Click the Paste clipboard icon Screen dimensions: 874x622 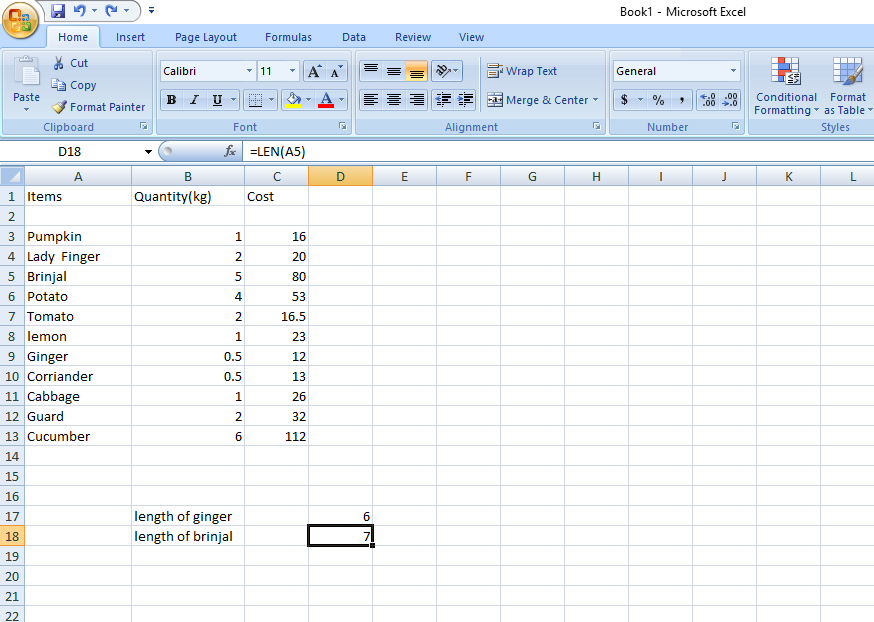(26, 72)
